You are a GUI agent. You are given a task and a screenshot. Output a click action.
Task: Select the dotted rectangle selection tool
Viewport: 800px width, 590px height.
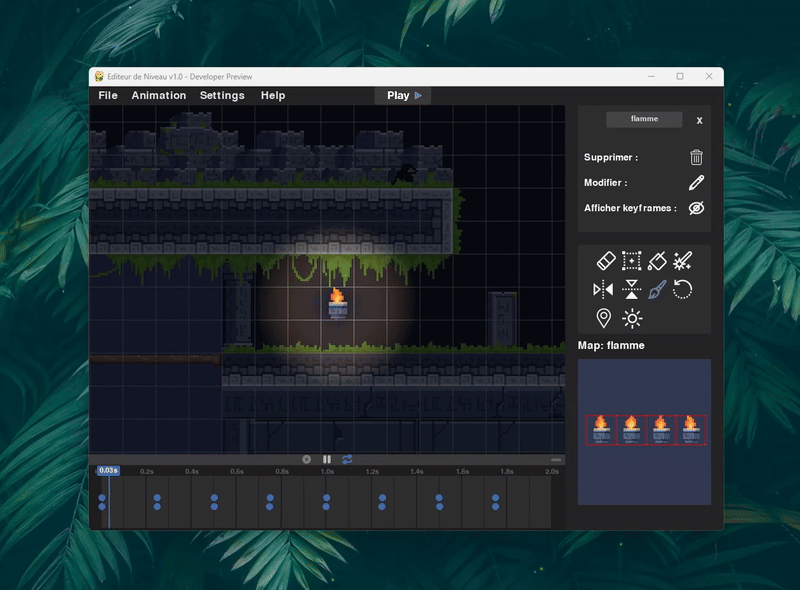point(631,261)
